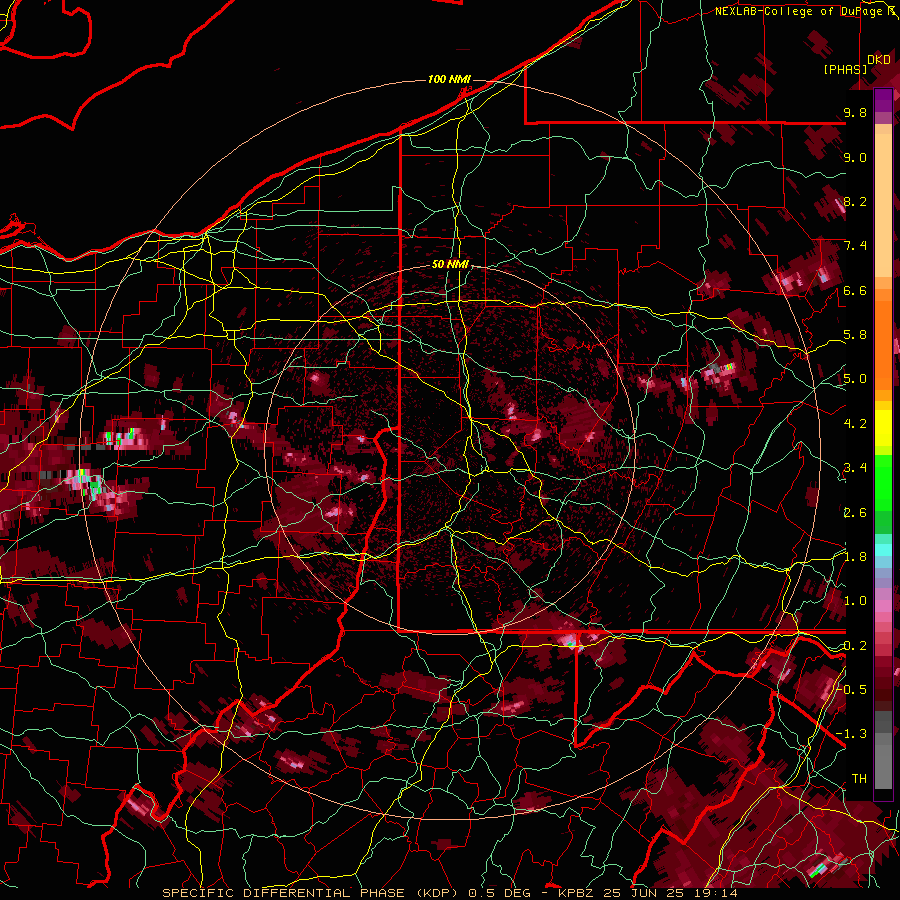900x900 pixels.
Task: Click the DKD product label
Action: pos(879,60)
